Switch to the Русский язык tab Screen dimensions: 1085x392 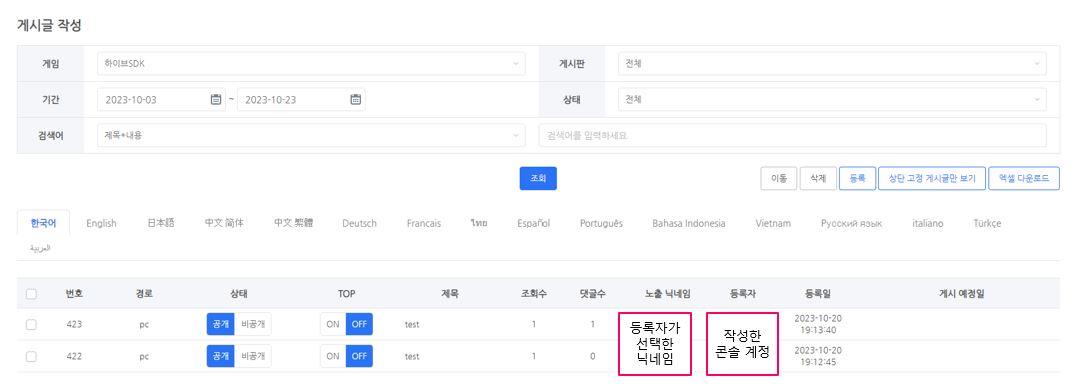point(851,223)
